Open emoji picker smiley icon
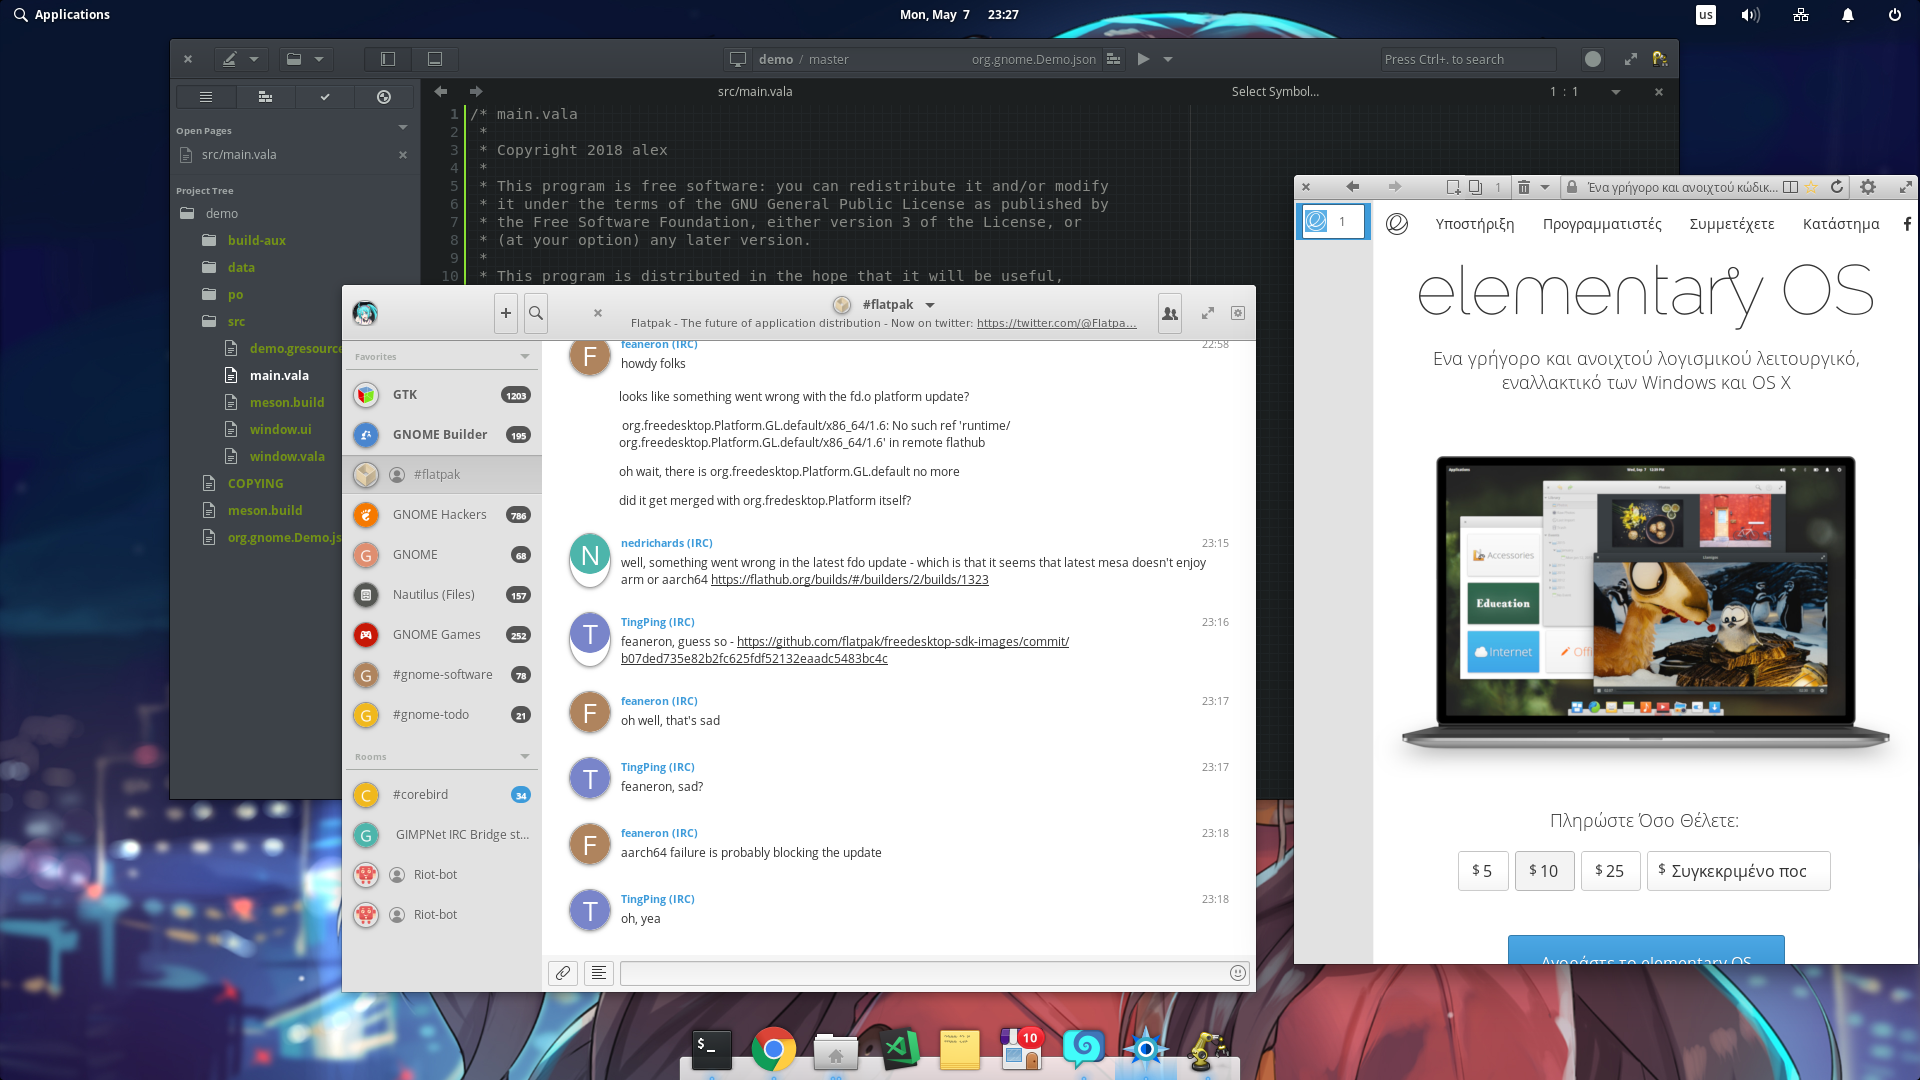The image size is (1920, 1080). coord(1238,973)
